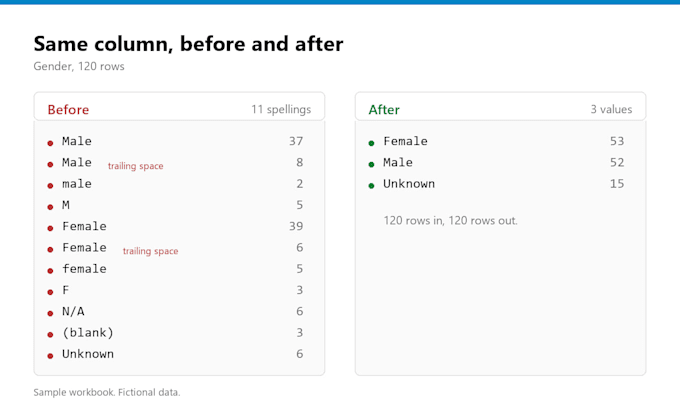Click the red bullet beside N/A
This screenshot has width=680, height=409.
[50, 313]
